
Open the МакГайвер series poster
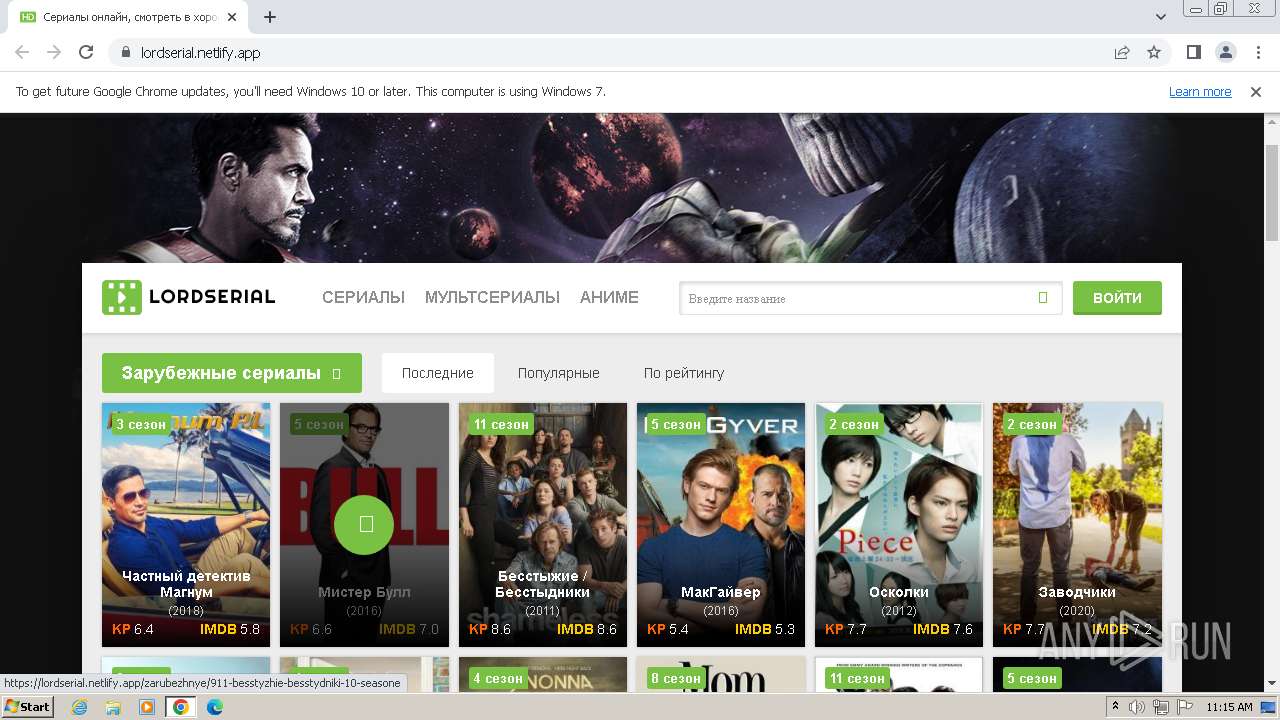[x=721, y=525]
